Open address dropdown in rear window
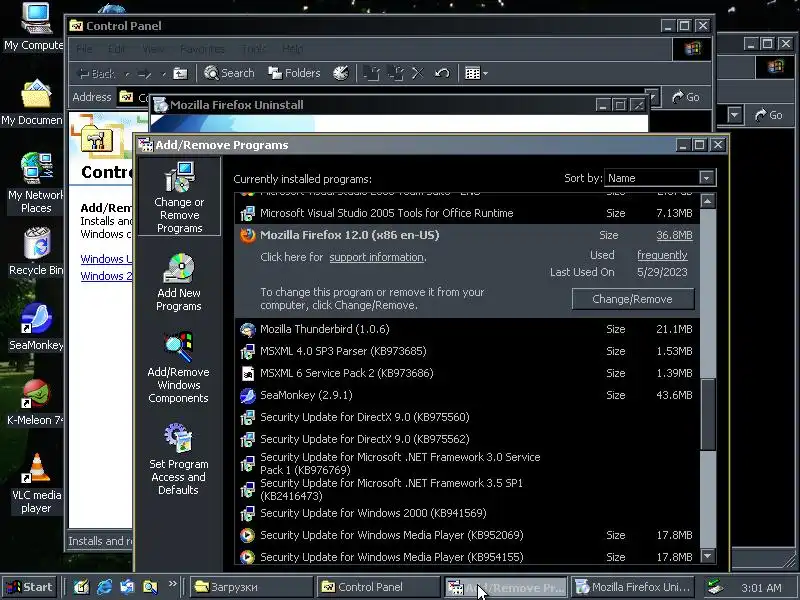 [734, 115]
